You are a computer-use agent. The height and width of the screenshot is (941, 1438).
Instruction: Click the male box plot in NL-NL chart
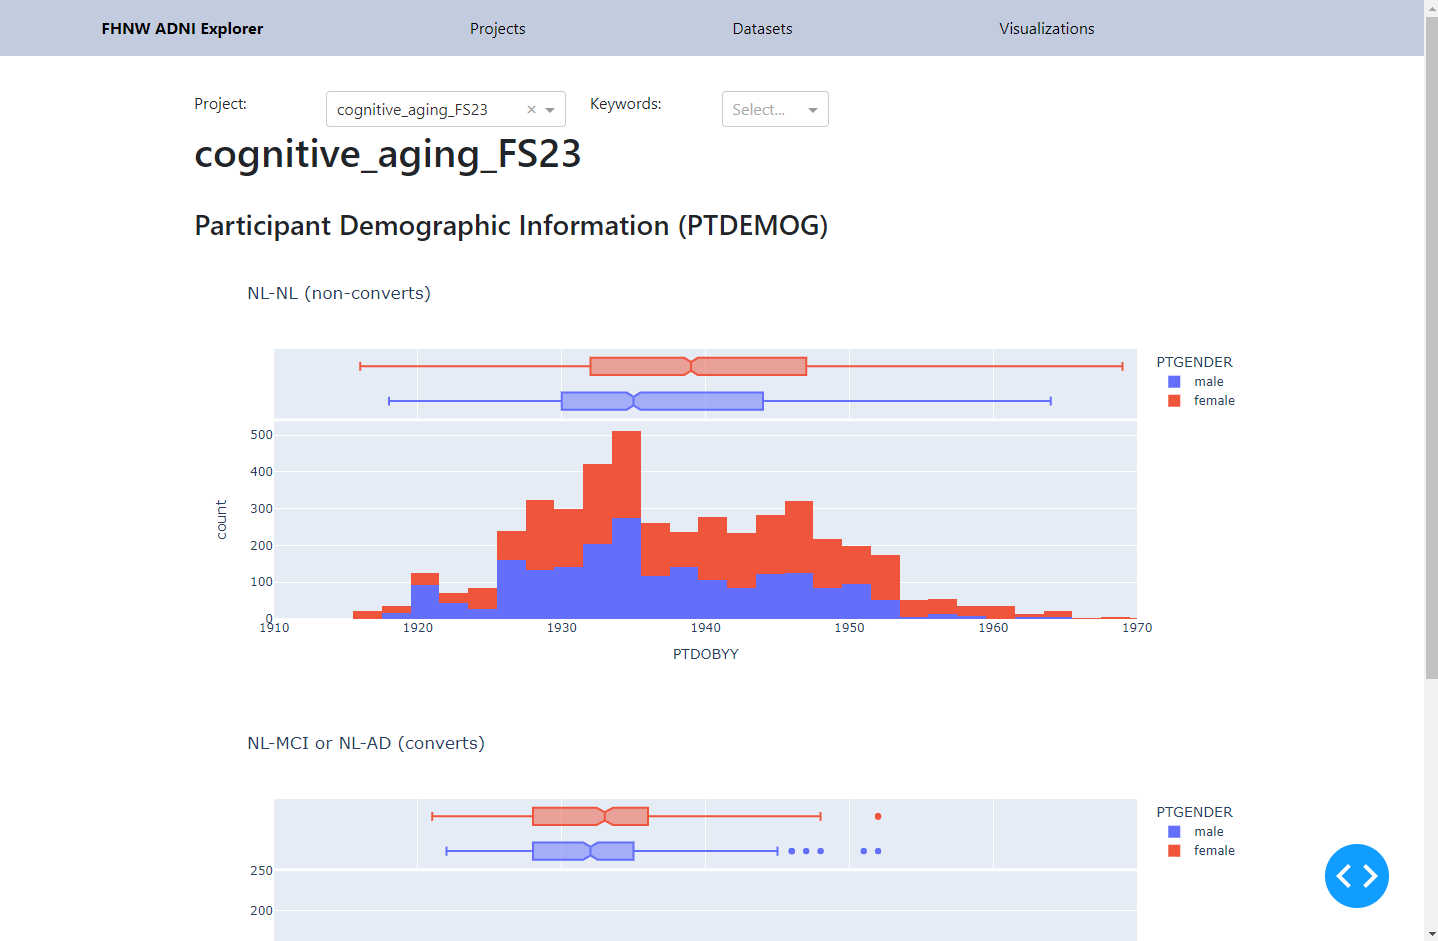[662, 401]
